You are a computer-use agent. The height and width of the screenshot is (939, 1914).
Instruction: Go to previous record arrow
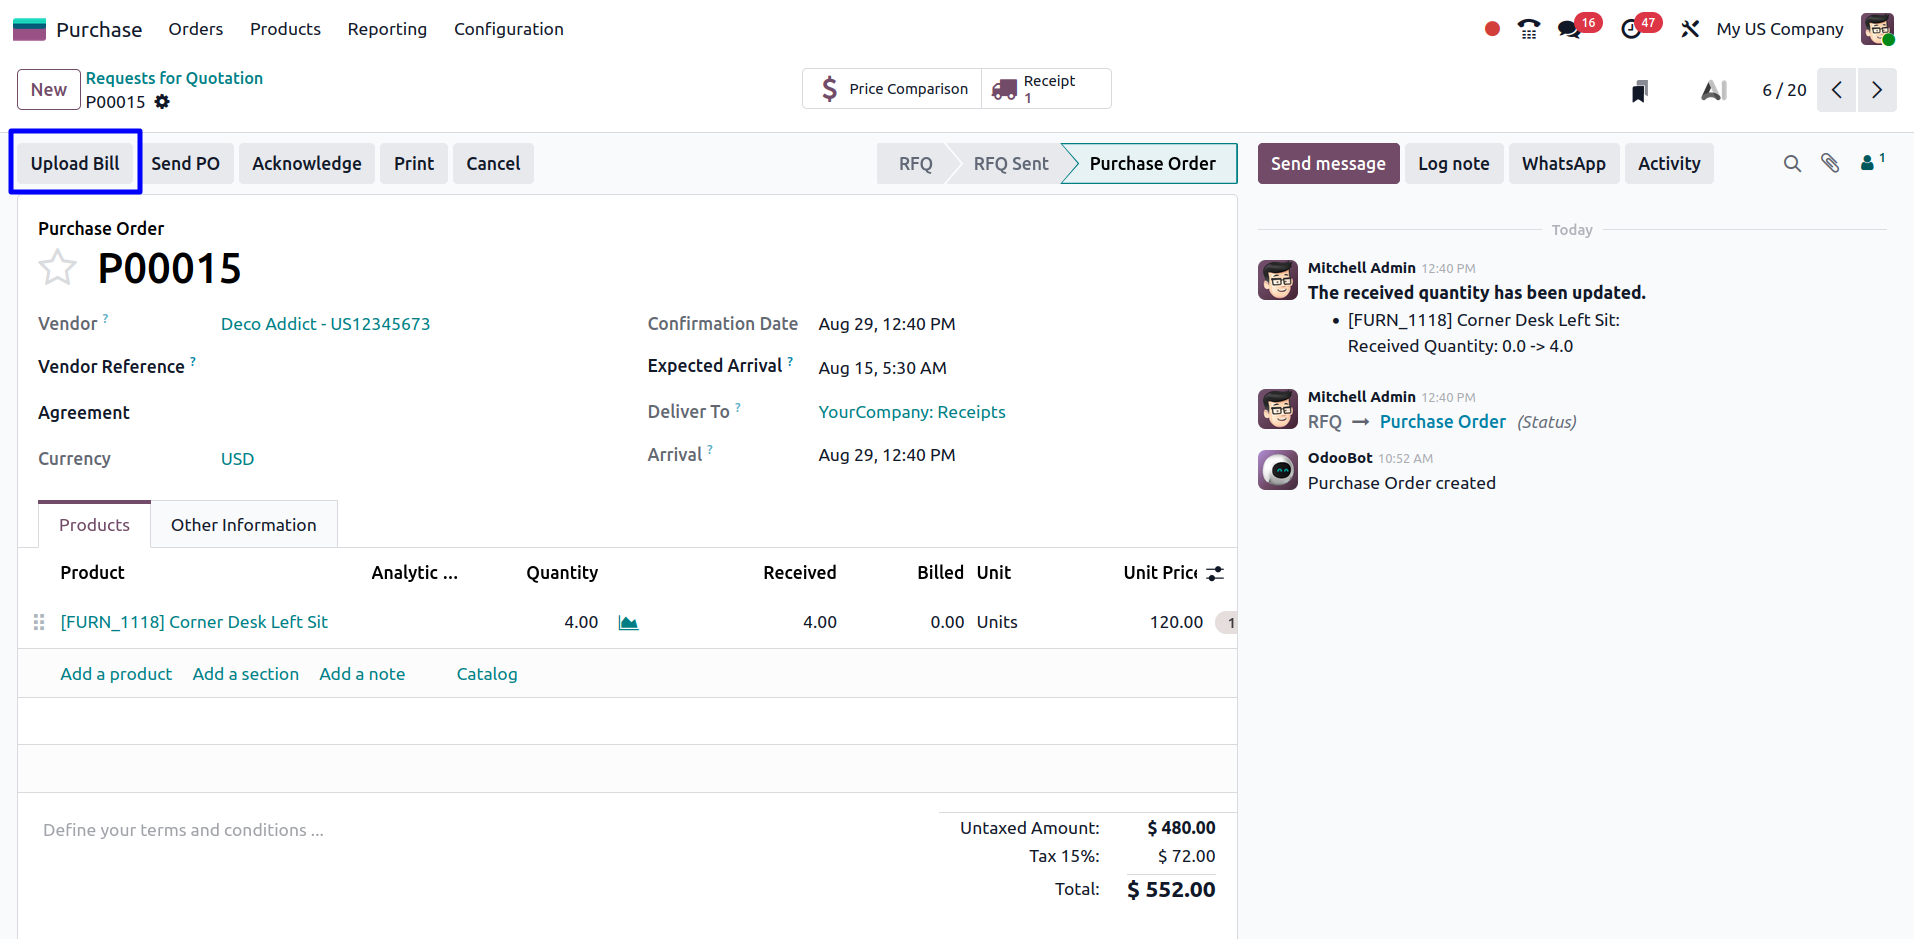(x=1837, y=90)
